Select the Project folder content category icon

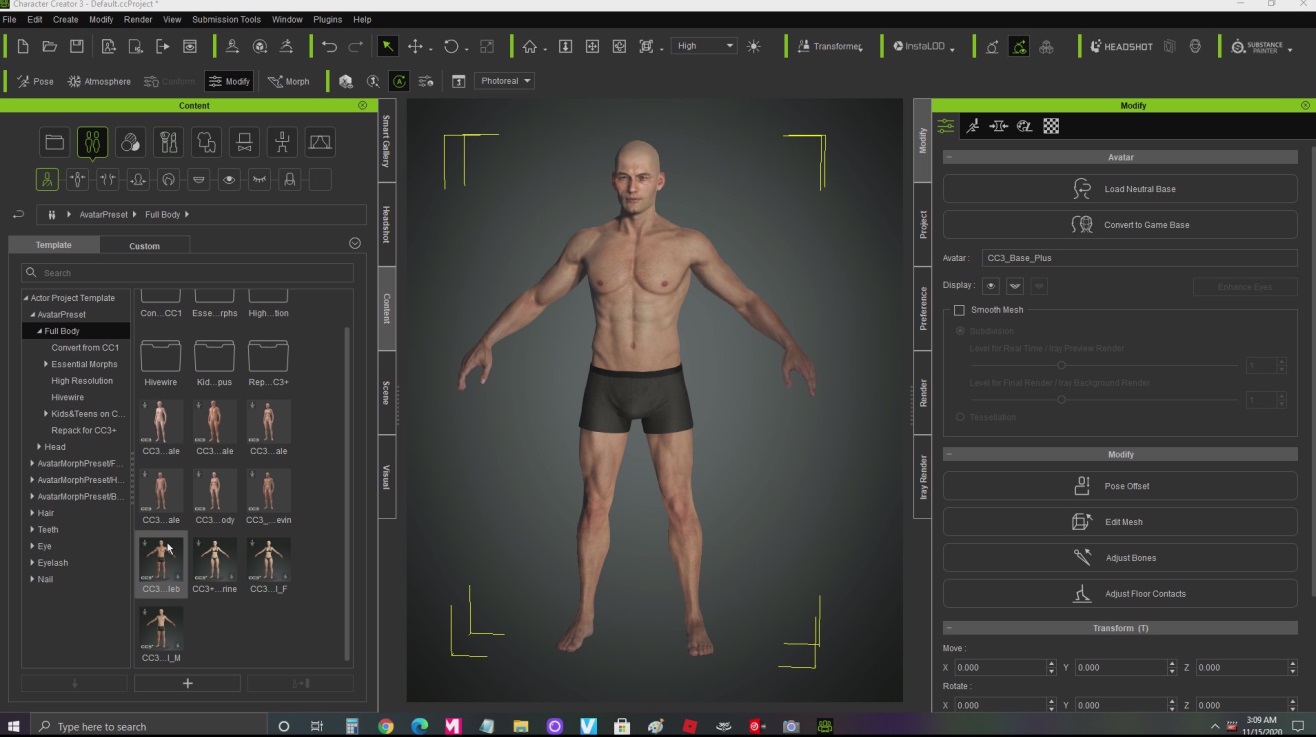(55, 142)
